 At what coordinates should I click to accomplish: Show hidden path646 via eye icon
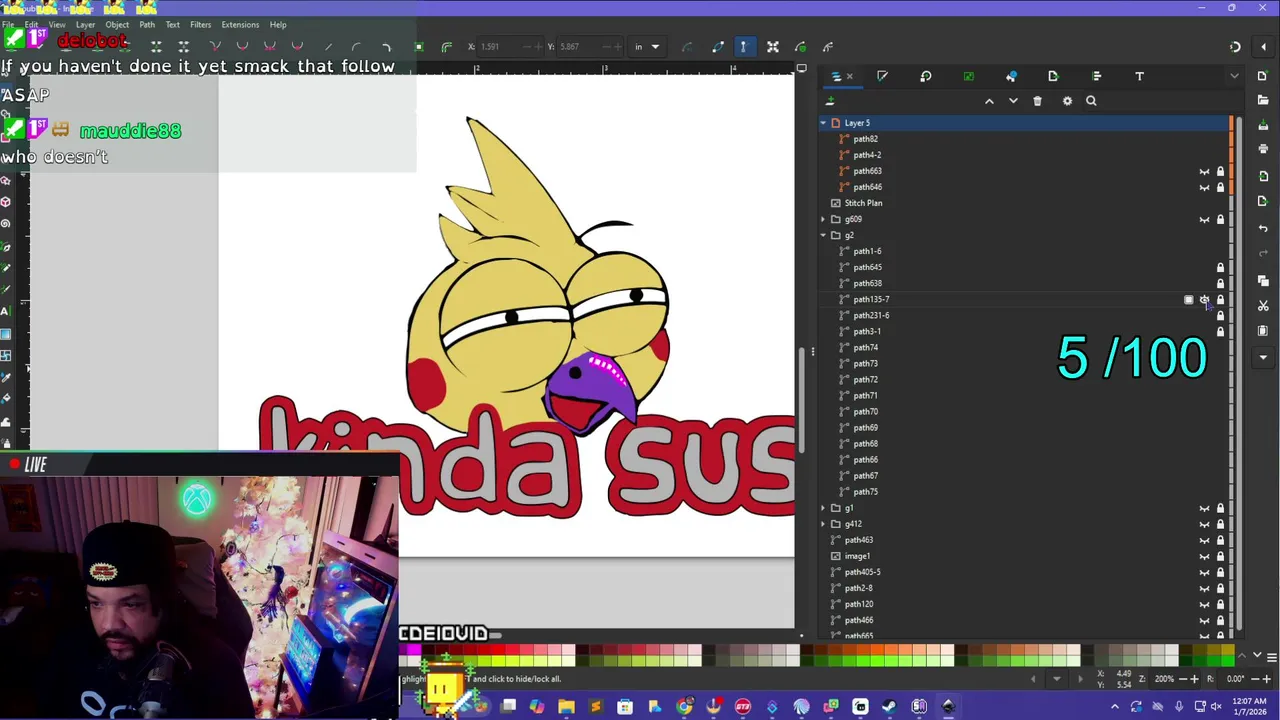(x=1204, y=187)
